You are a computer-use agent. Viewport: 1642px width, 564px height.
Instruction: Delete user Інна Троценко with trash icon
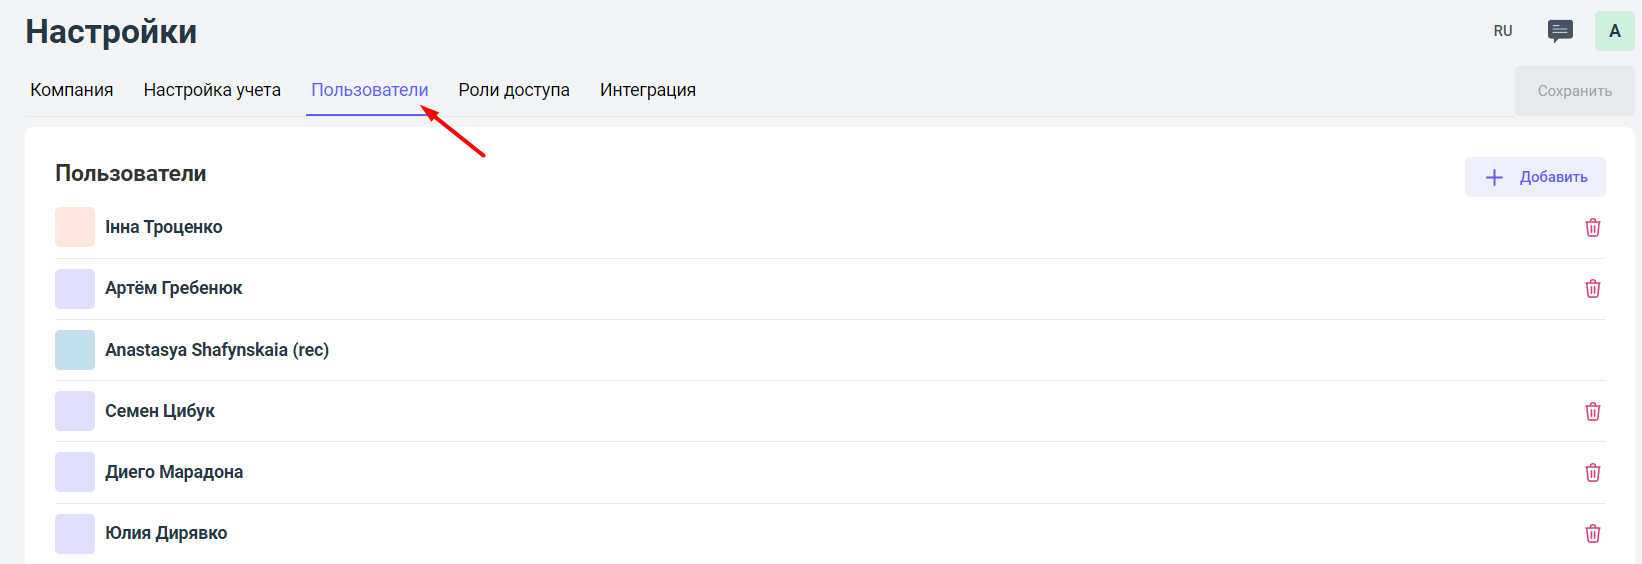(x=1592, y=228)
